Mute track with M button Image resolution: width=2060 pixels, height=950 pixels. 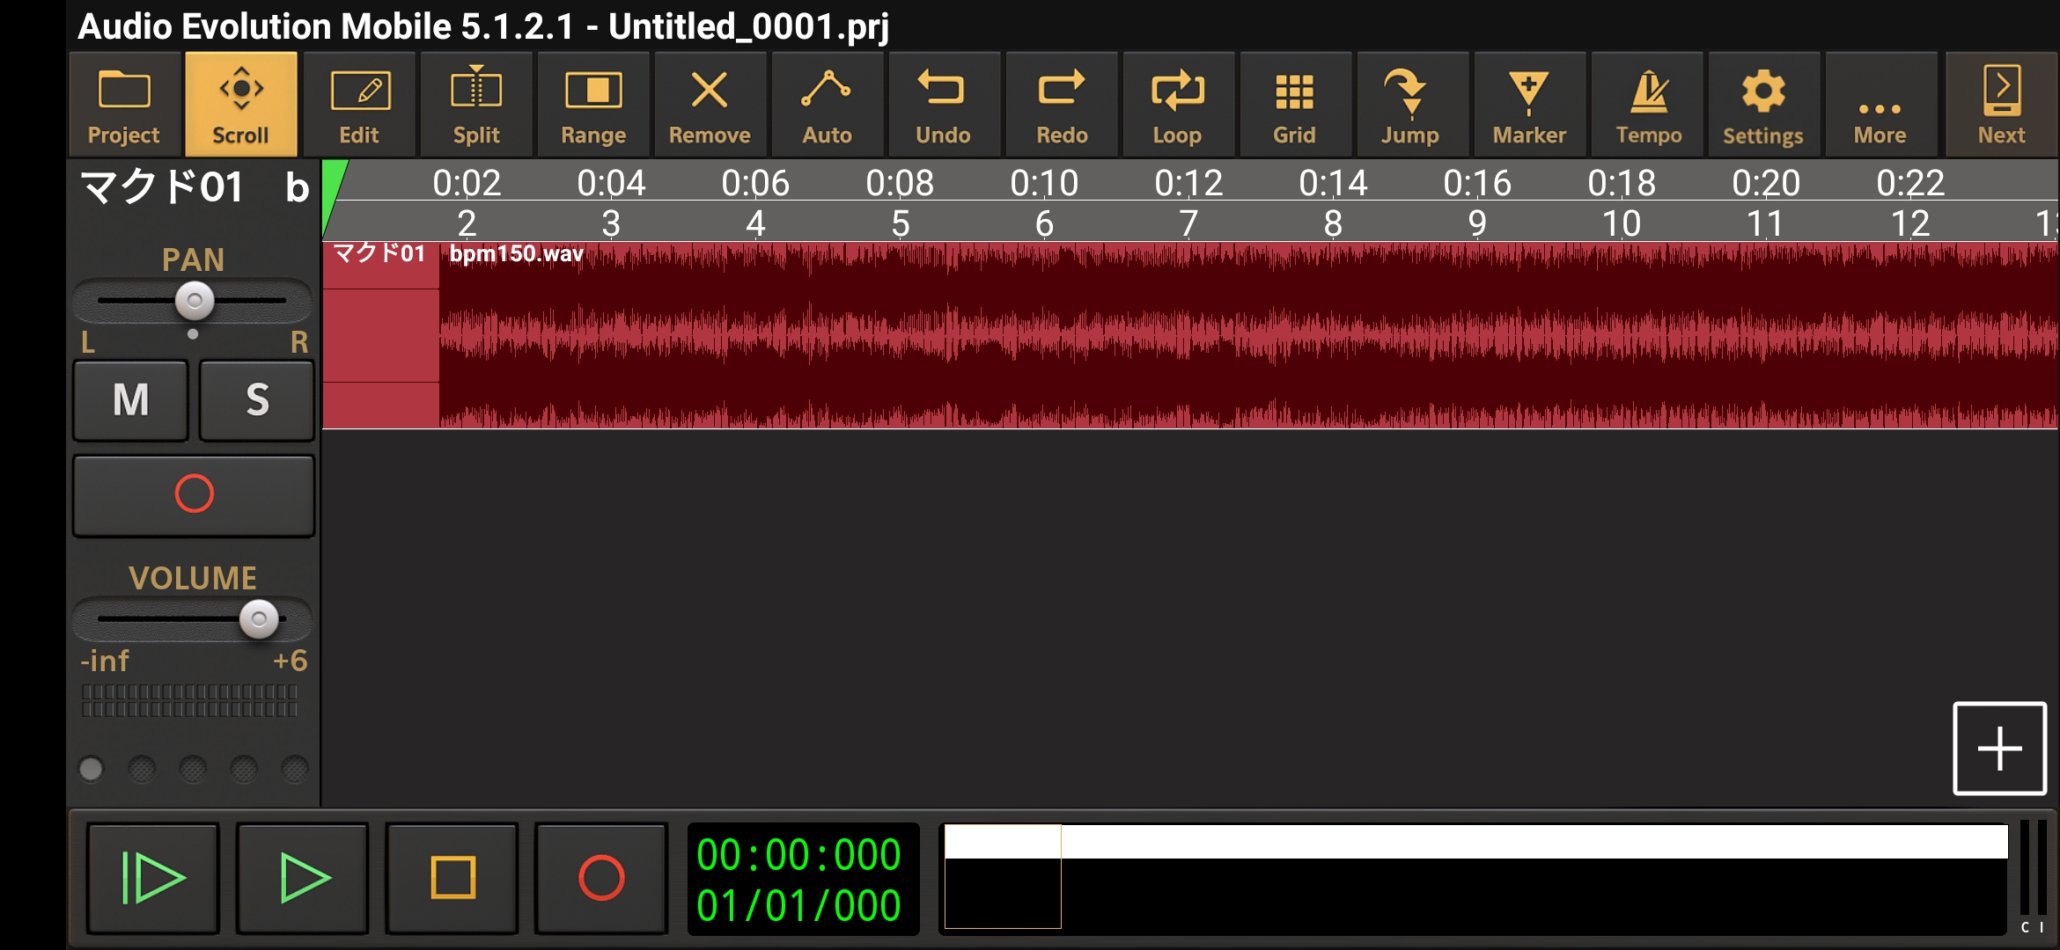131,400
